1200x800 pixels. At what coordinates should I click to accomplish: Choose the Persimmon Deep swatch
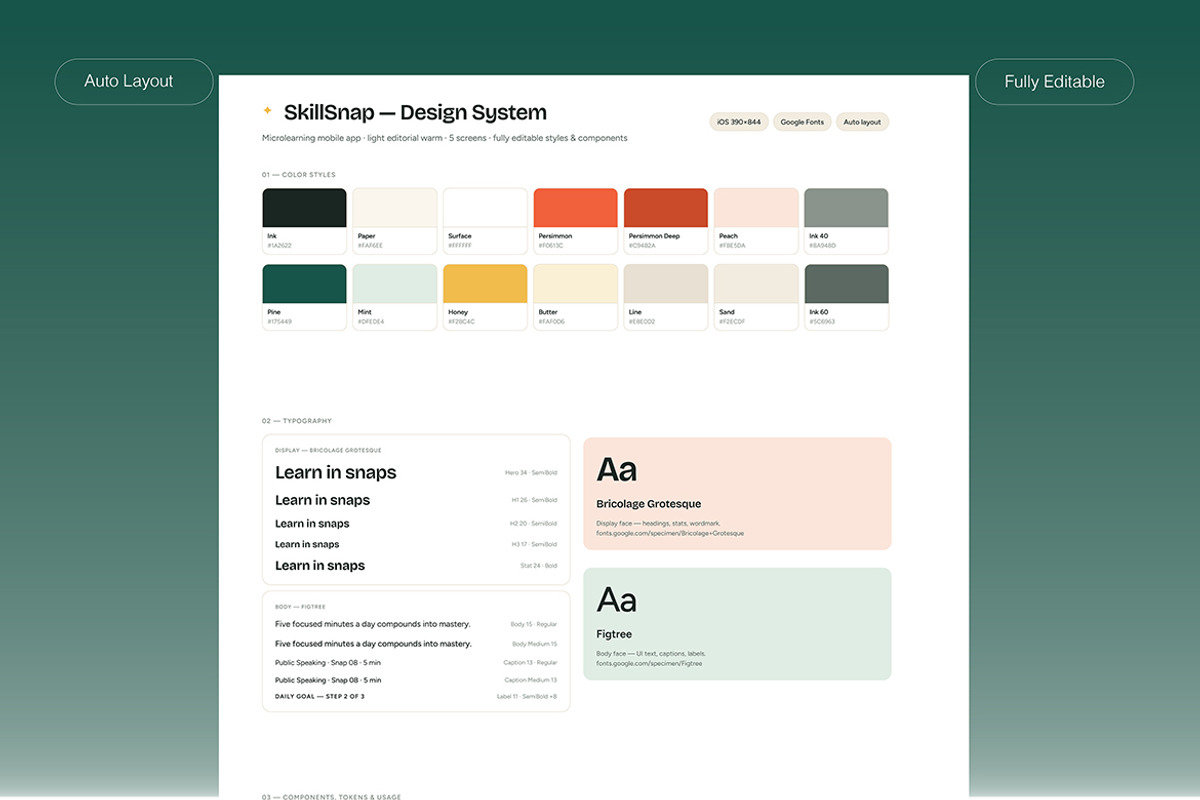click(x=666, y=208)
